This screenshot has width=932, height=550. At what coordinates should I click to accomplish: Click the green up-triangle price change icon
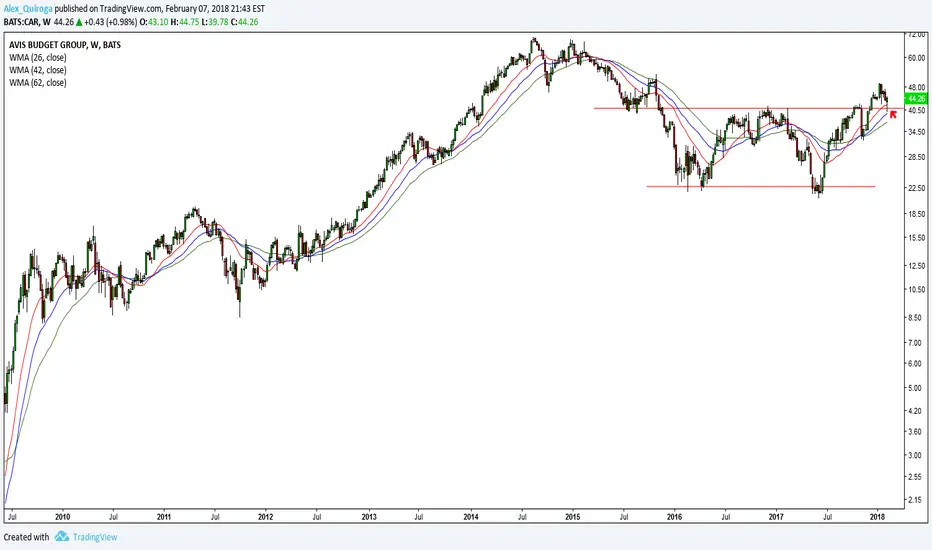click(78, 22)
